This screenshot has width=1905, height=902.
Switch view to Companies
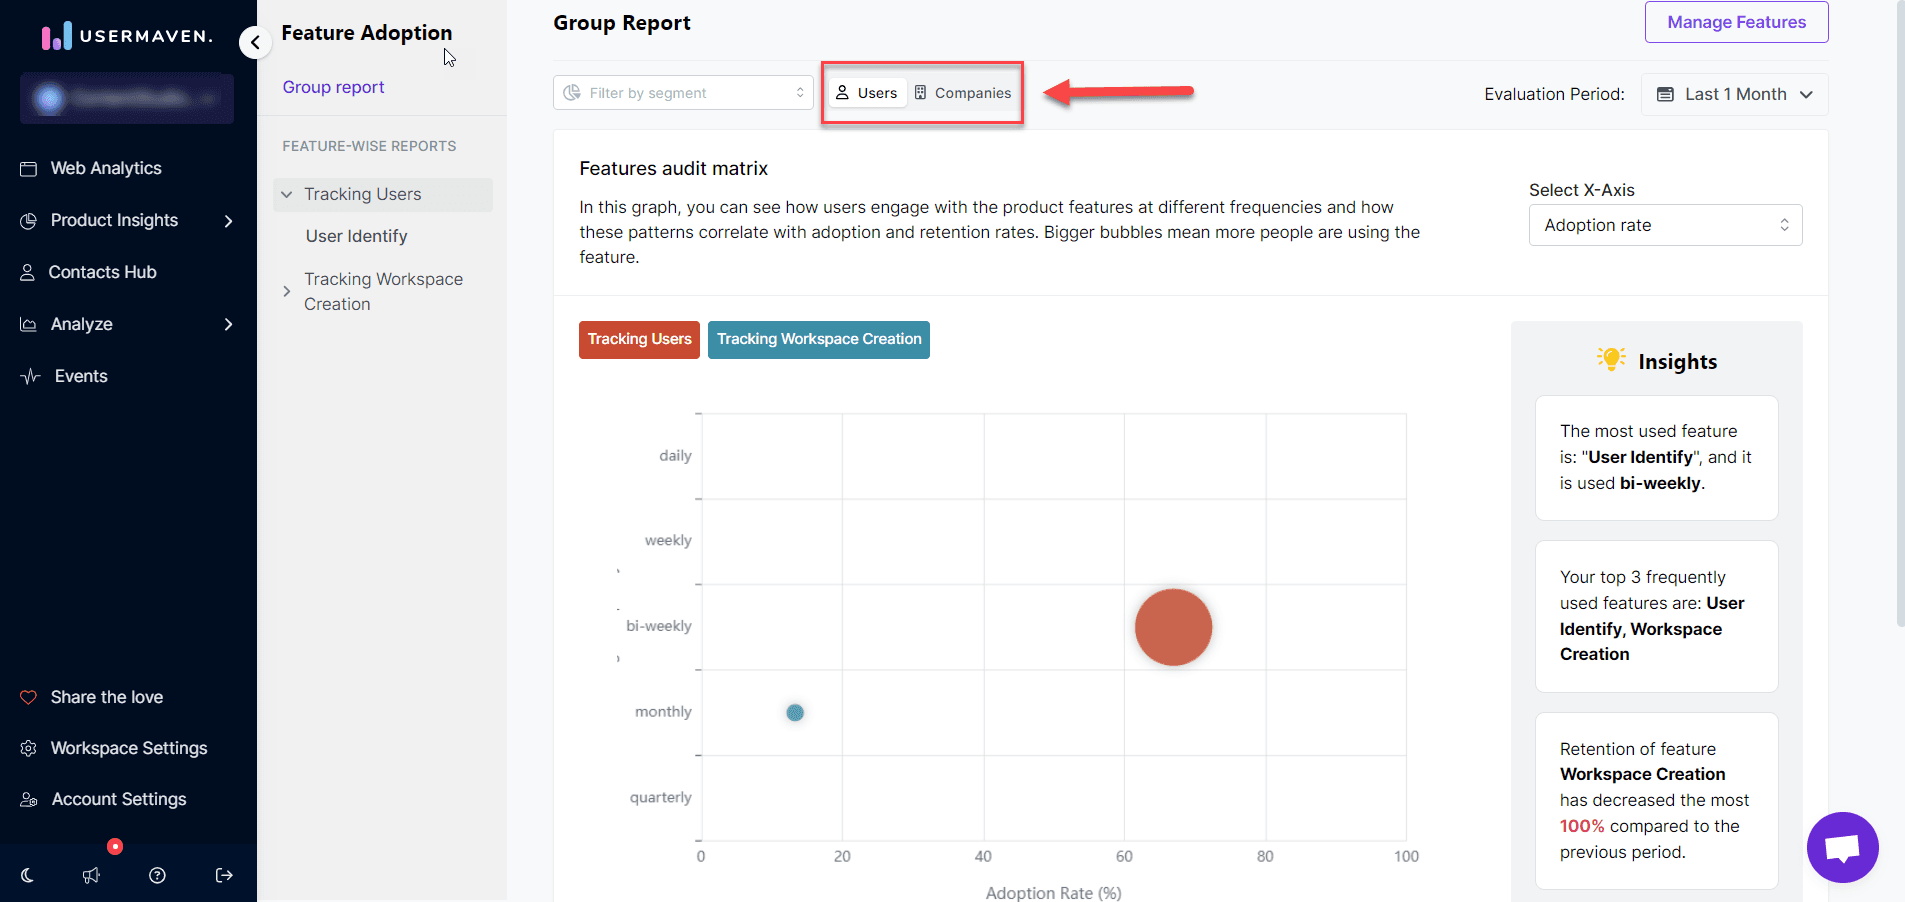click(x=963, y=93)
